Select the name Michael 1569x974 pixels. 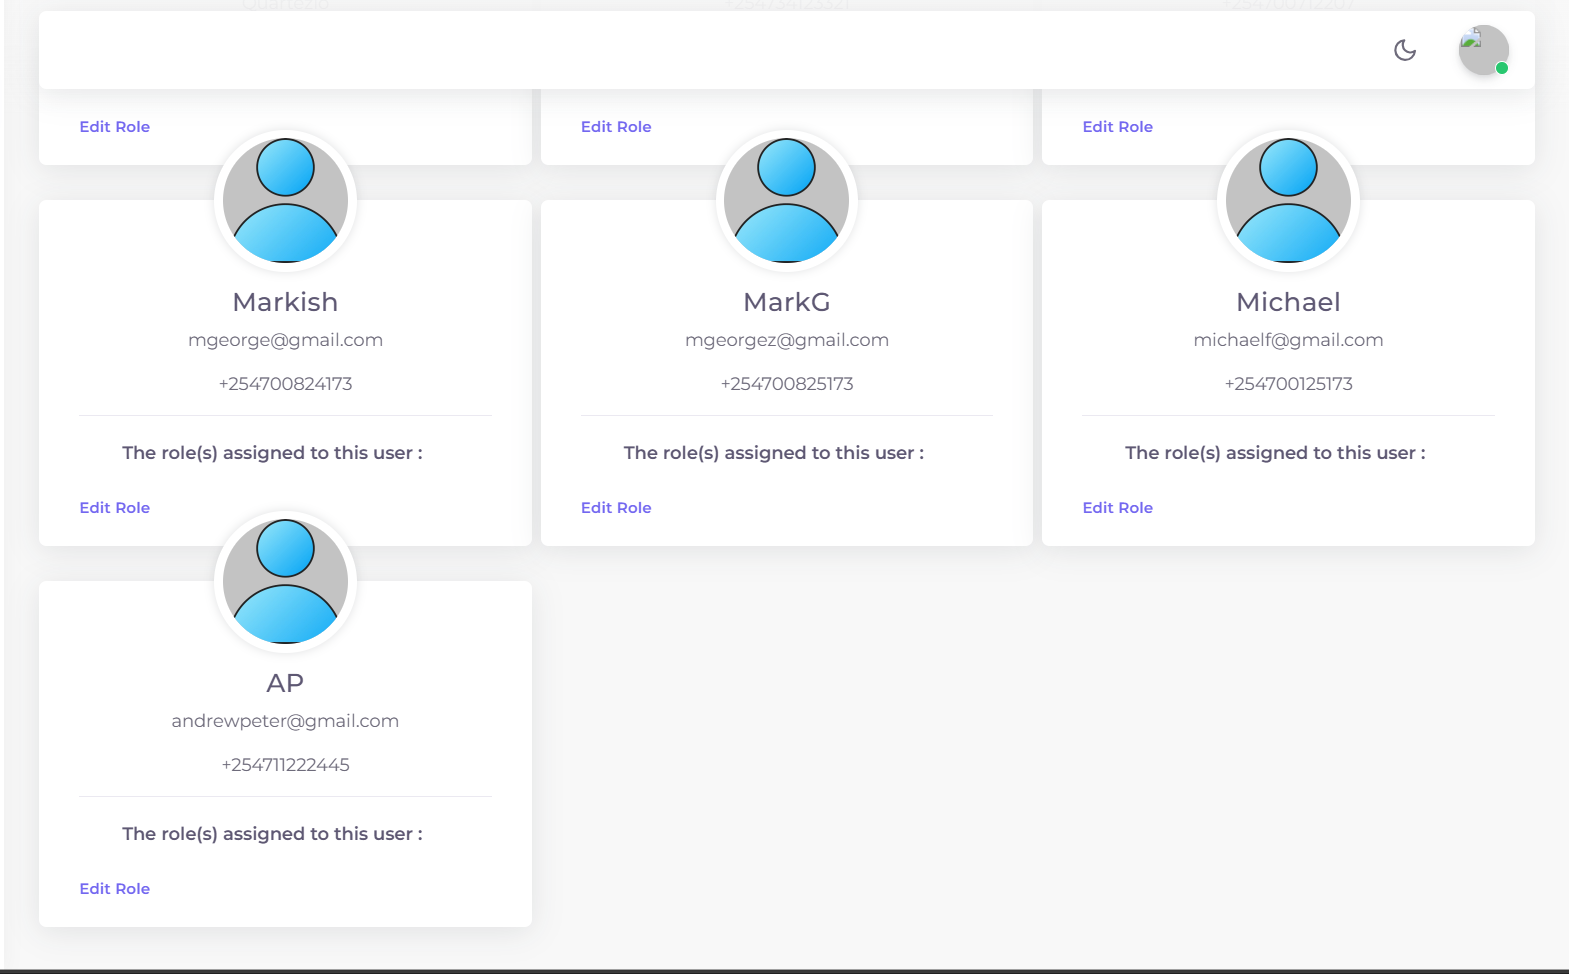(1288, 302)
